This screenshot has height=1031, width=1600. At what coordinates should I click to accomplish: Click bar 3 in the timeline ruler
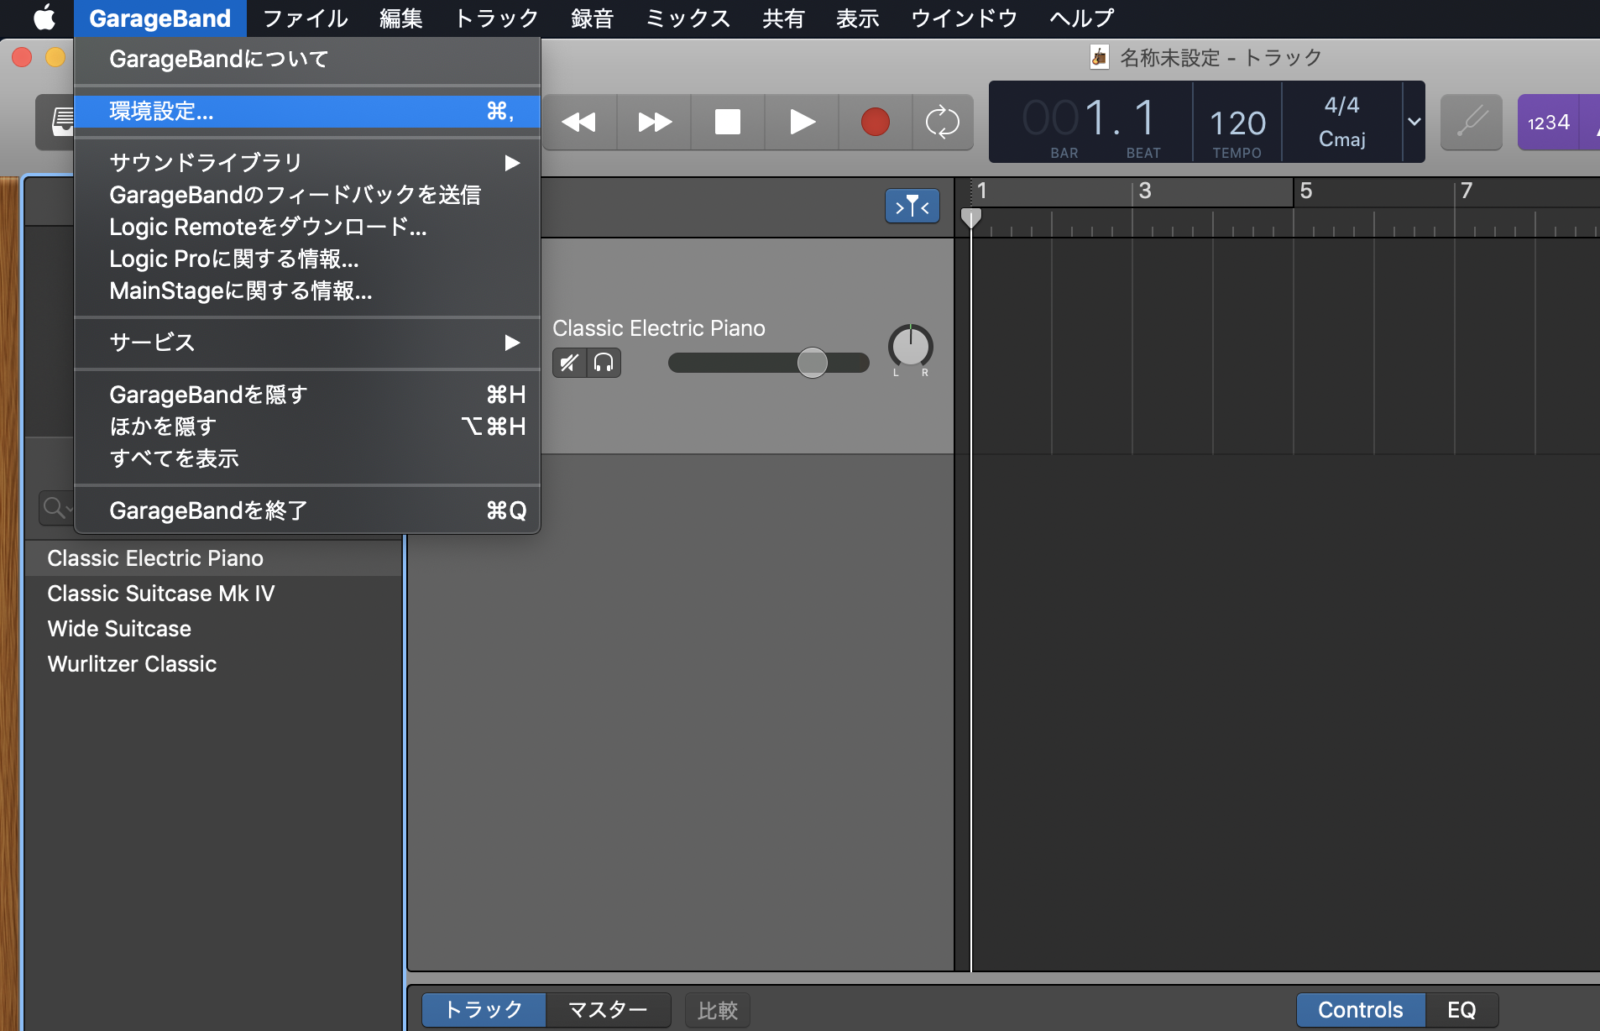(x=1145, y=190)
